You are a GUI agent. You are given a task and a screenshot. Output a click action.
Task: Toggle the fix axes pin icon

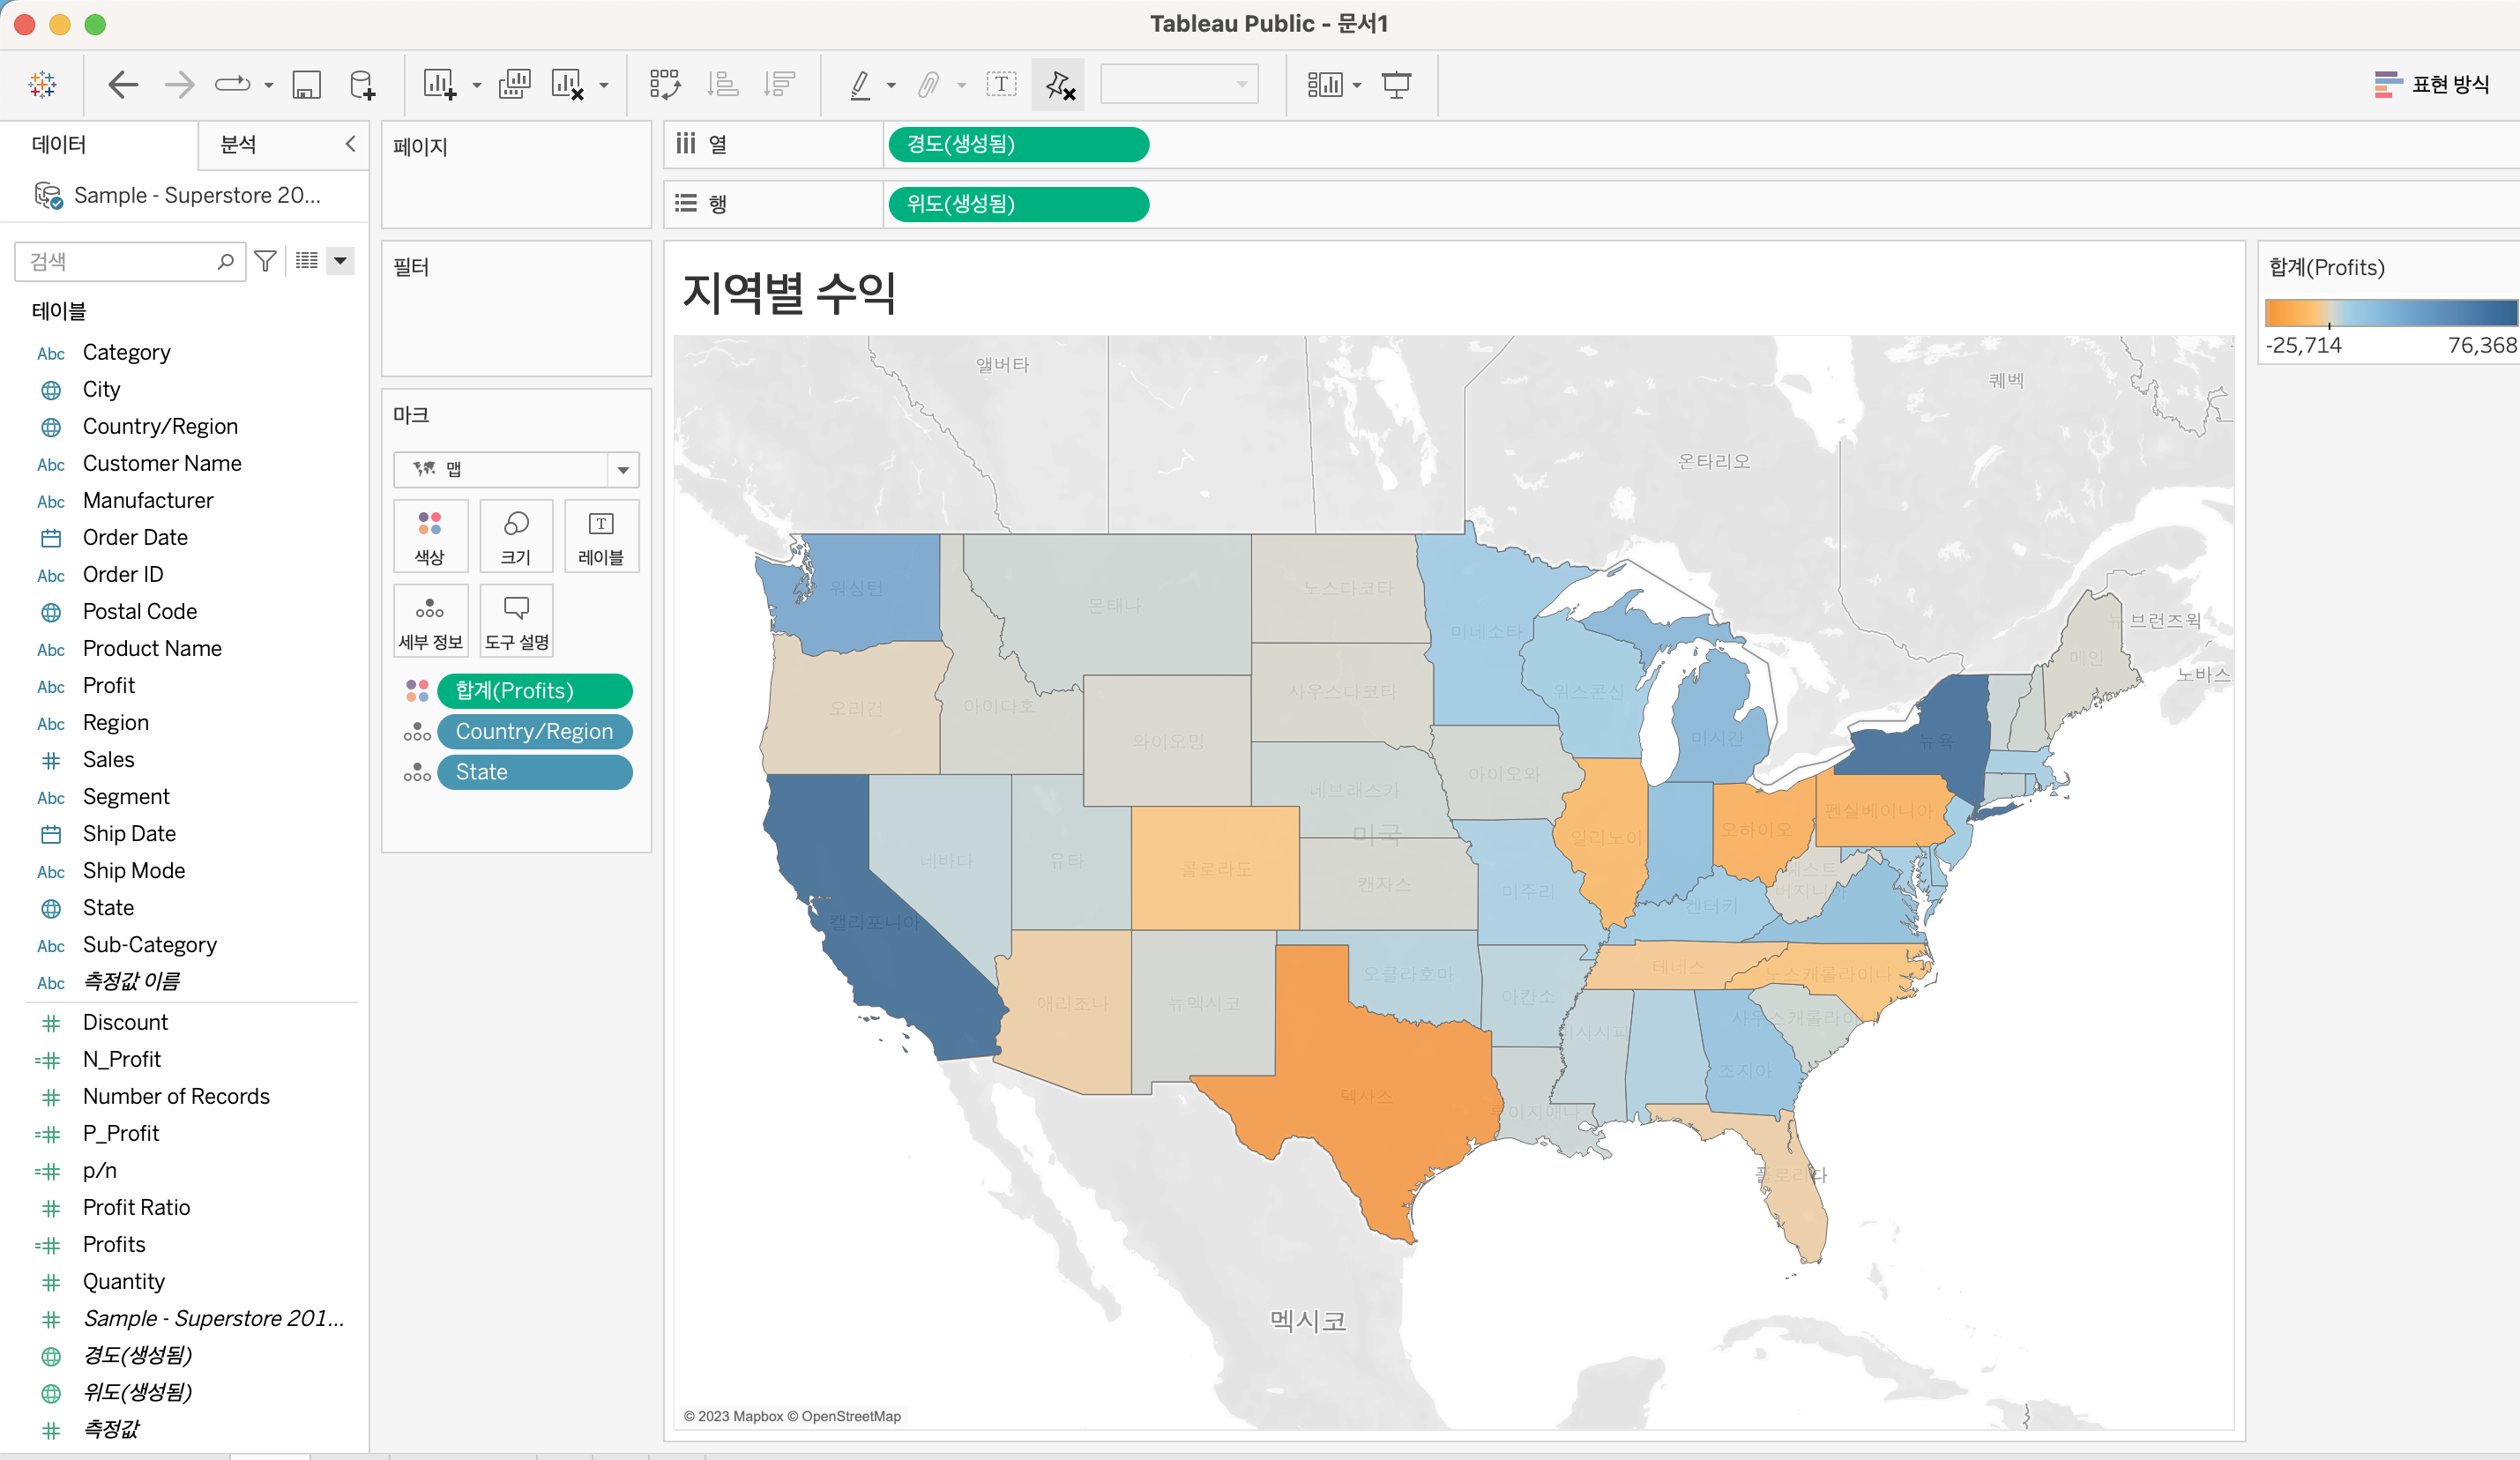tap(1059, 85)
